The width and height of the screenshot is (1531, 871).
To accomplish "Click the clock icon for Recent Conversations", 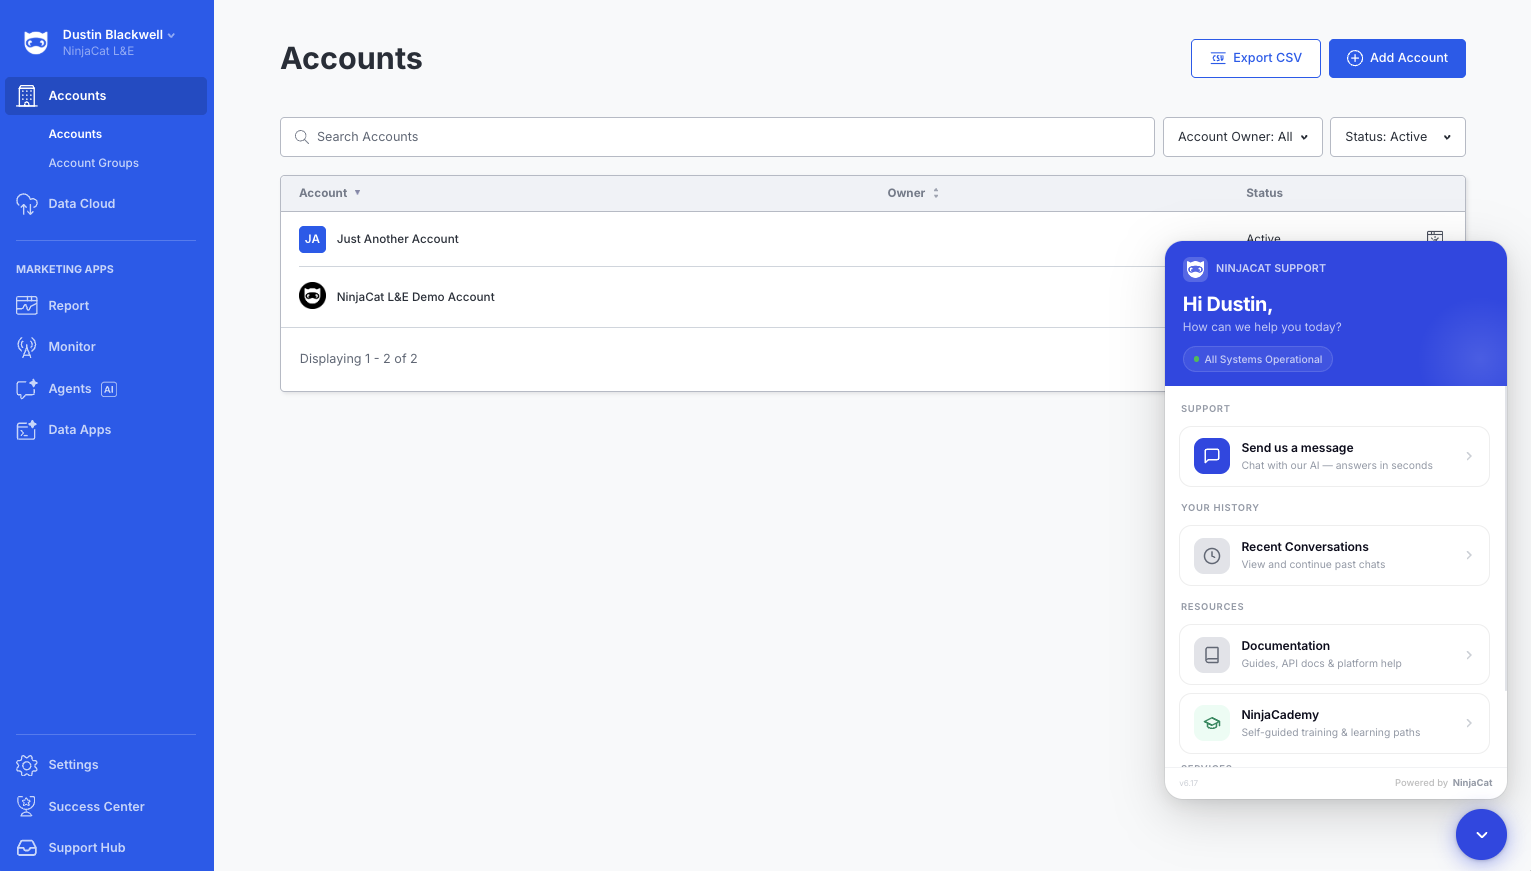I will (x=1212, y=555).
